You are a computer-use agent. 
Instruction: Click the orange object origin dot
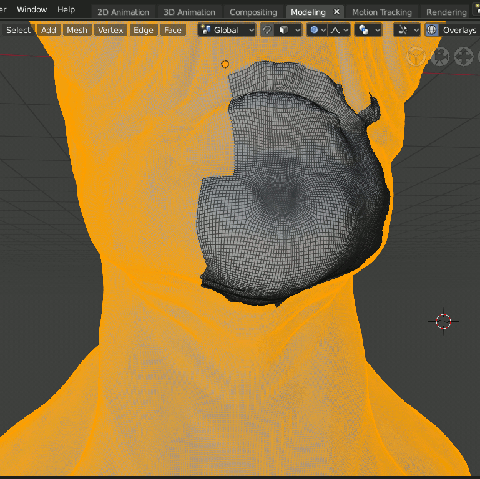(x=225, y=64)
